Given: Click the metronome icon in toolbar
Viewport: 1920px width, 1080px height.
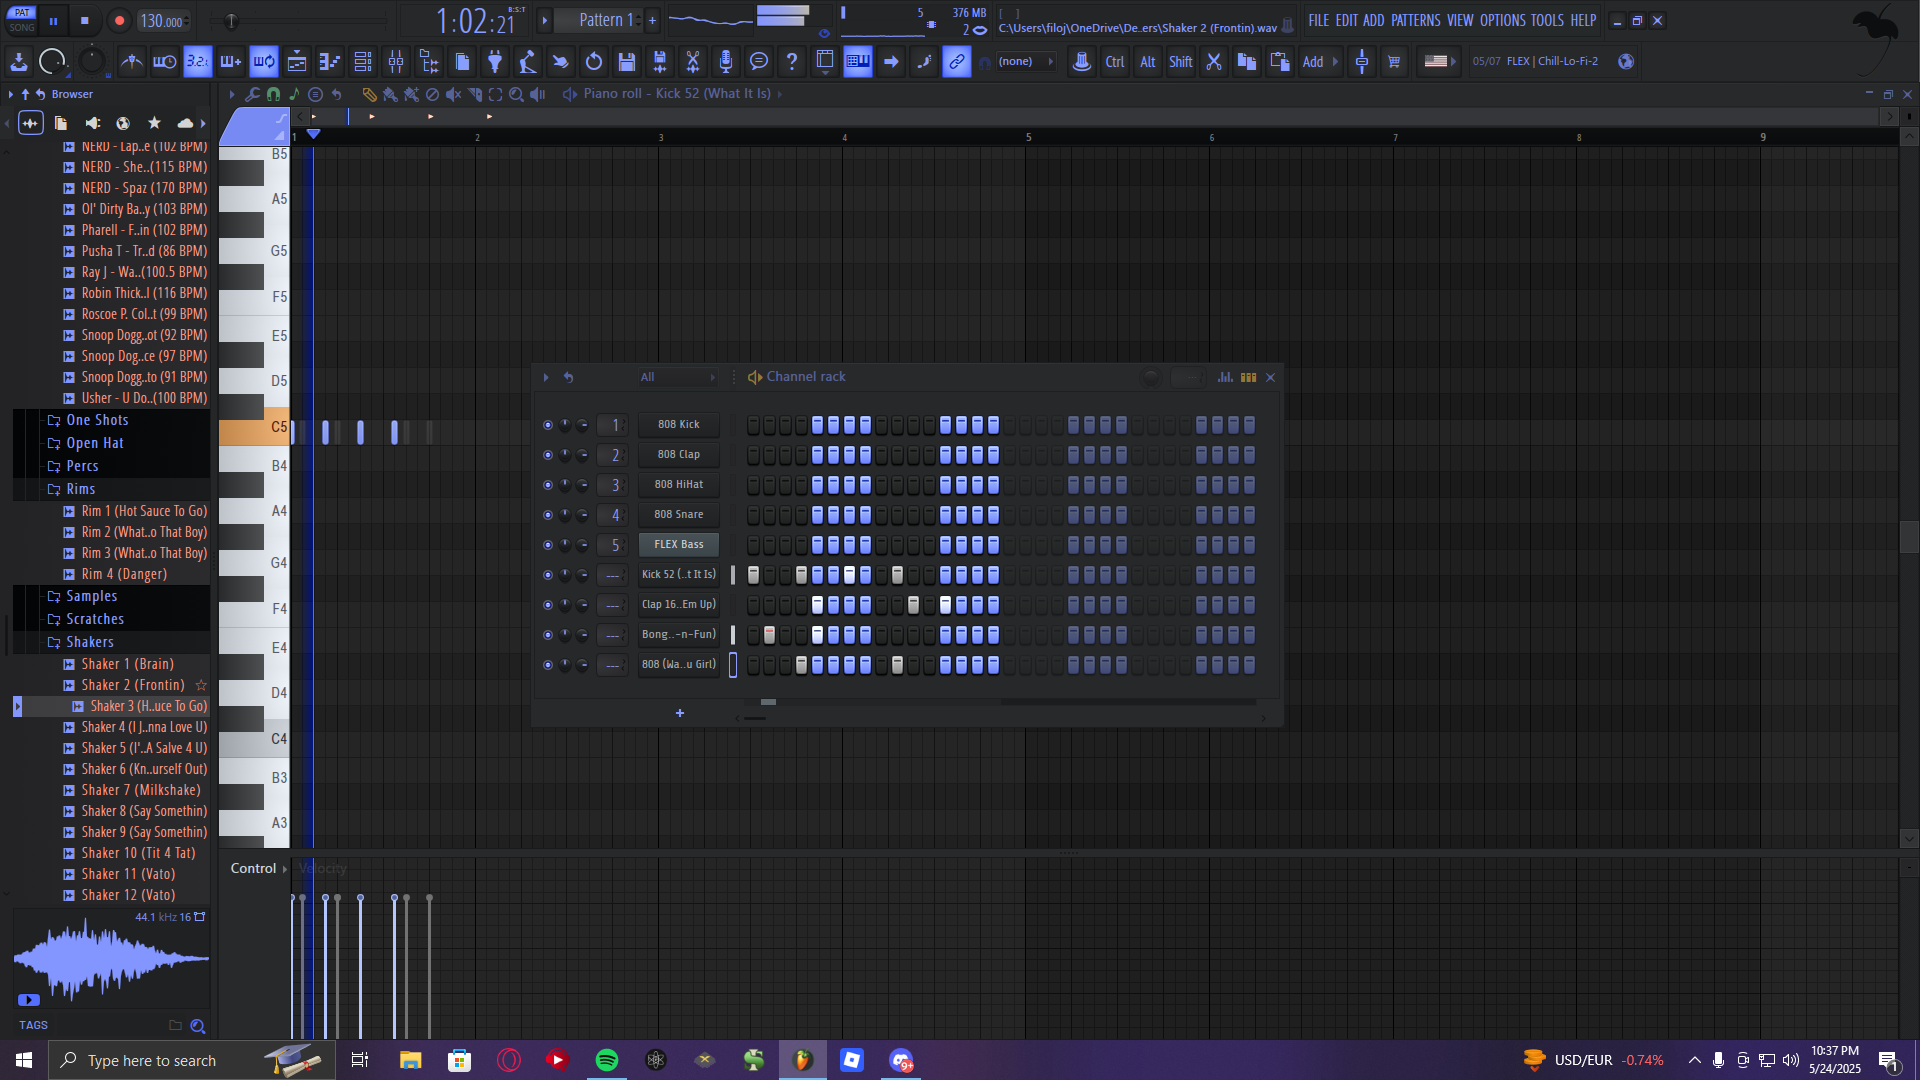Looking at the screenshot, I should pyautogui.click(x=131, y=62).
